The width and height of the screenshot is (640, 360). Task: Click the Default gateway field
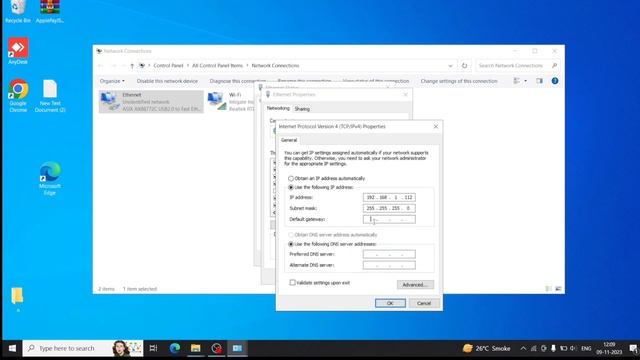pos(389,219)
